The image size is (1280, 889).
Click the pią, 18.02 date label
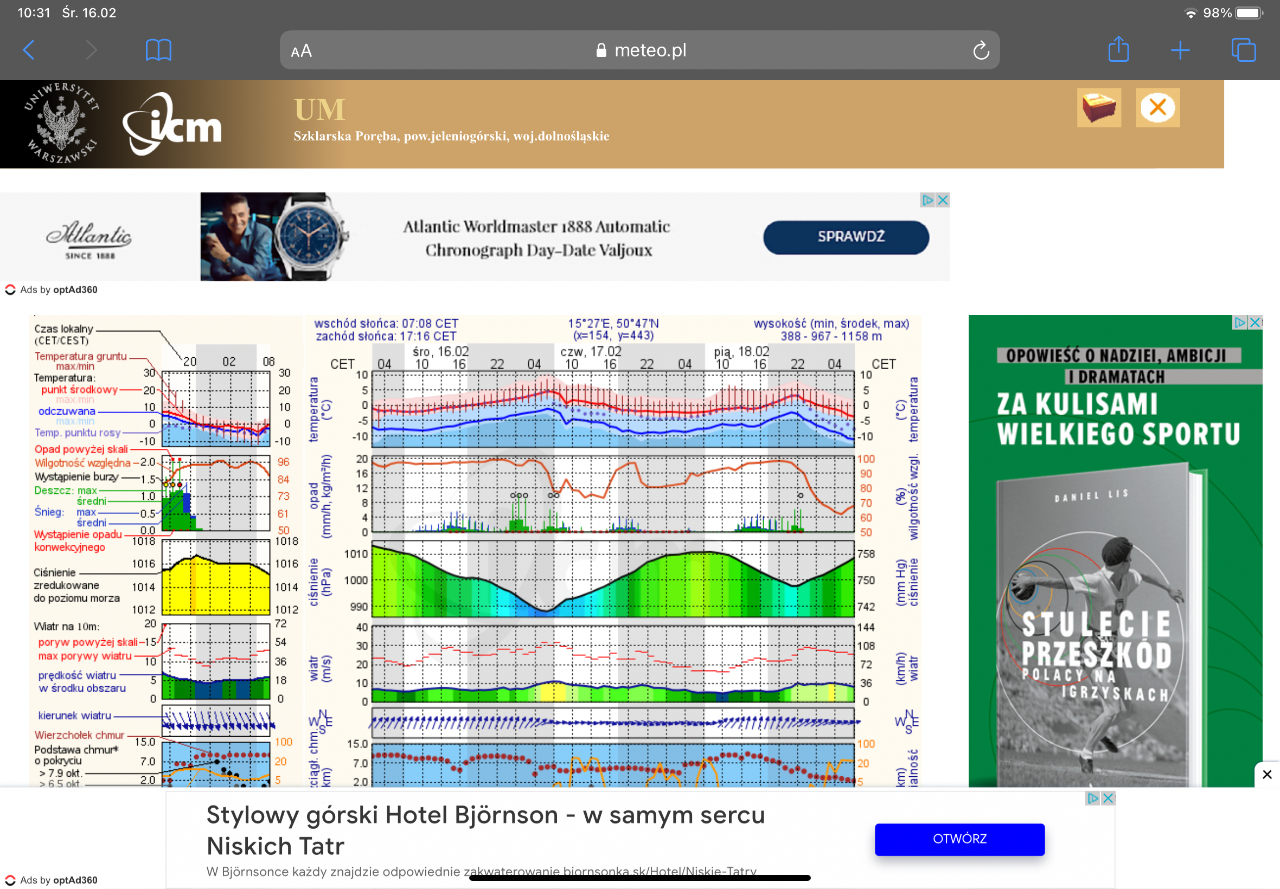tap(741, 352)
